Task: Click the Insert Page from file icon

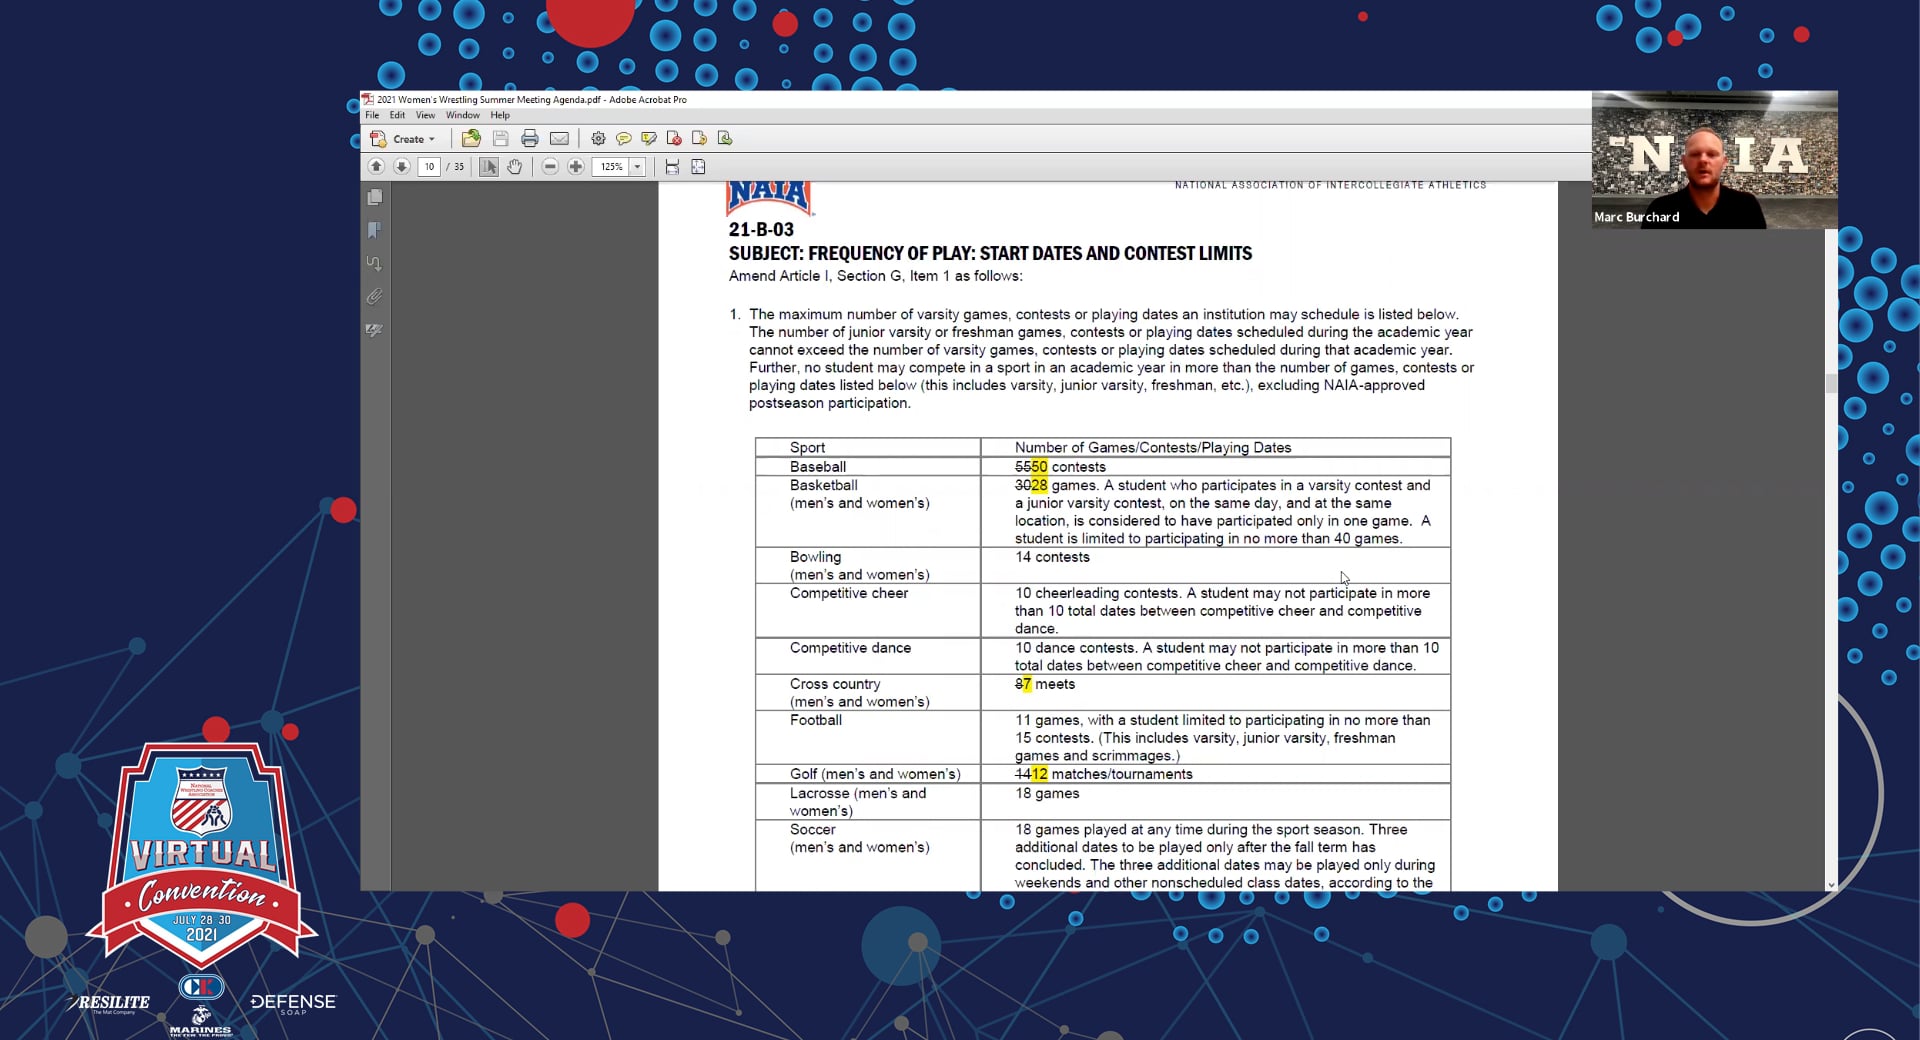Action: (725, 139)
